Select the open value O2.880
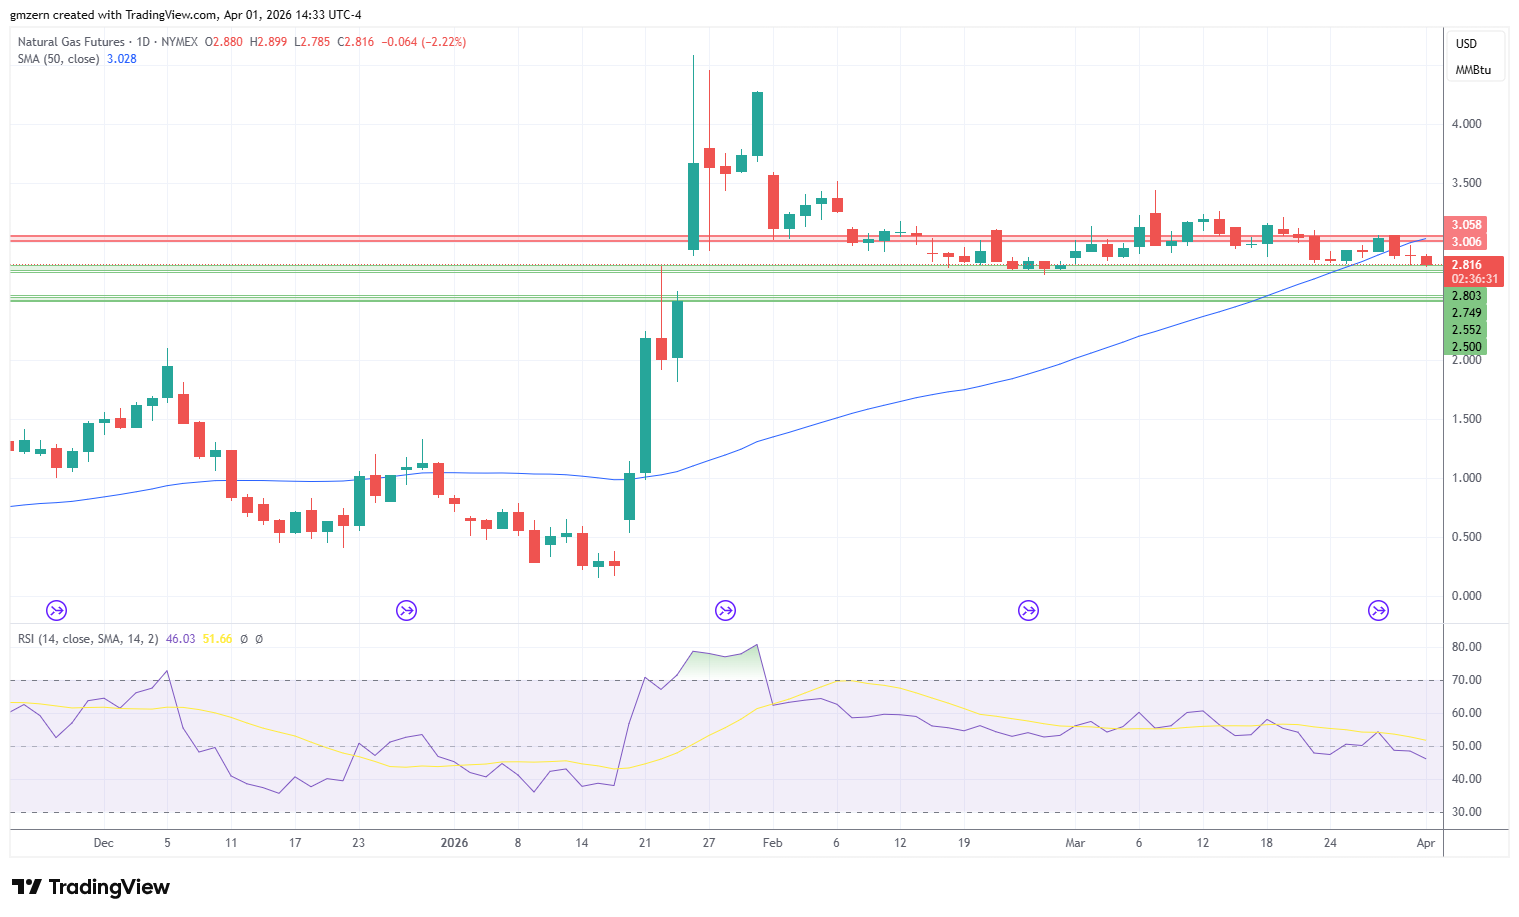The image size is (1519, 917). tap(224, 42)
